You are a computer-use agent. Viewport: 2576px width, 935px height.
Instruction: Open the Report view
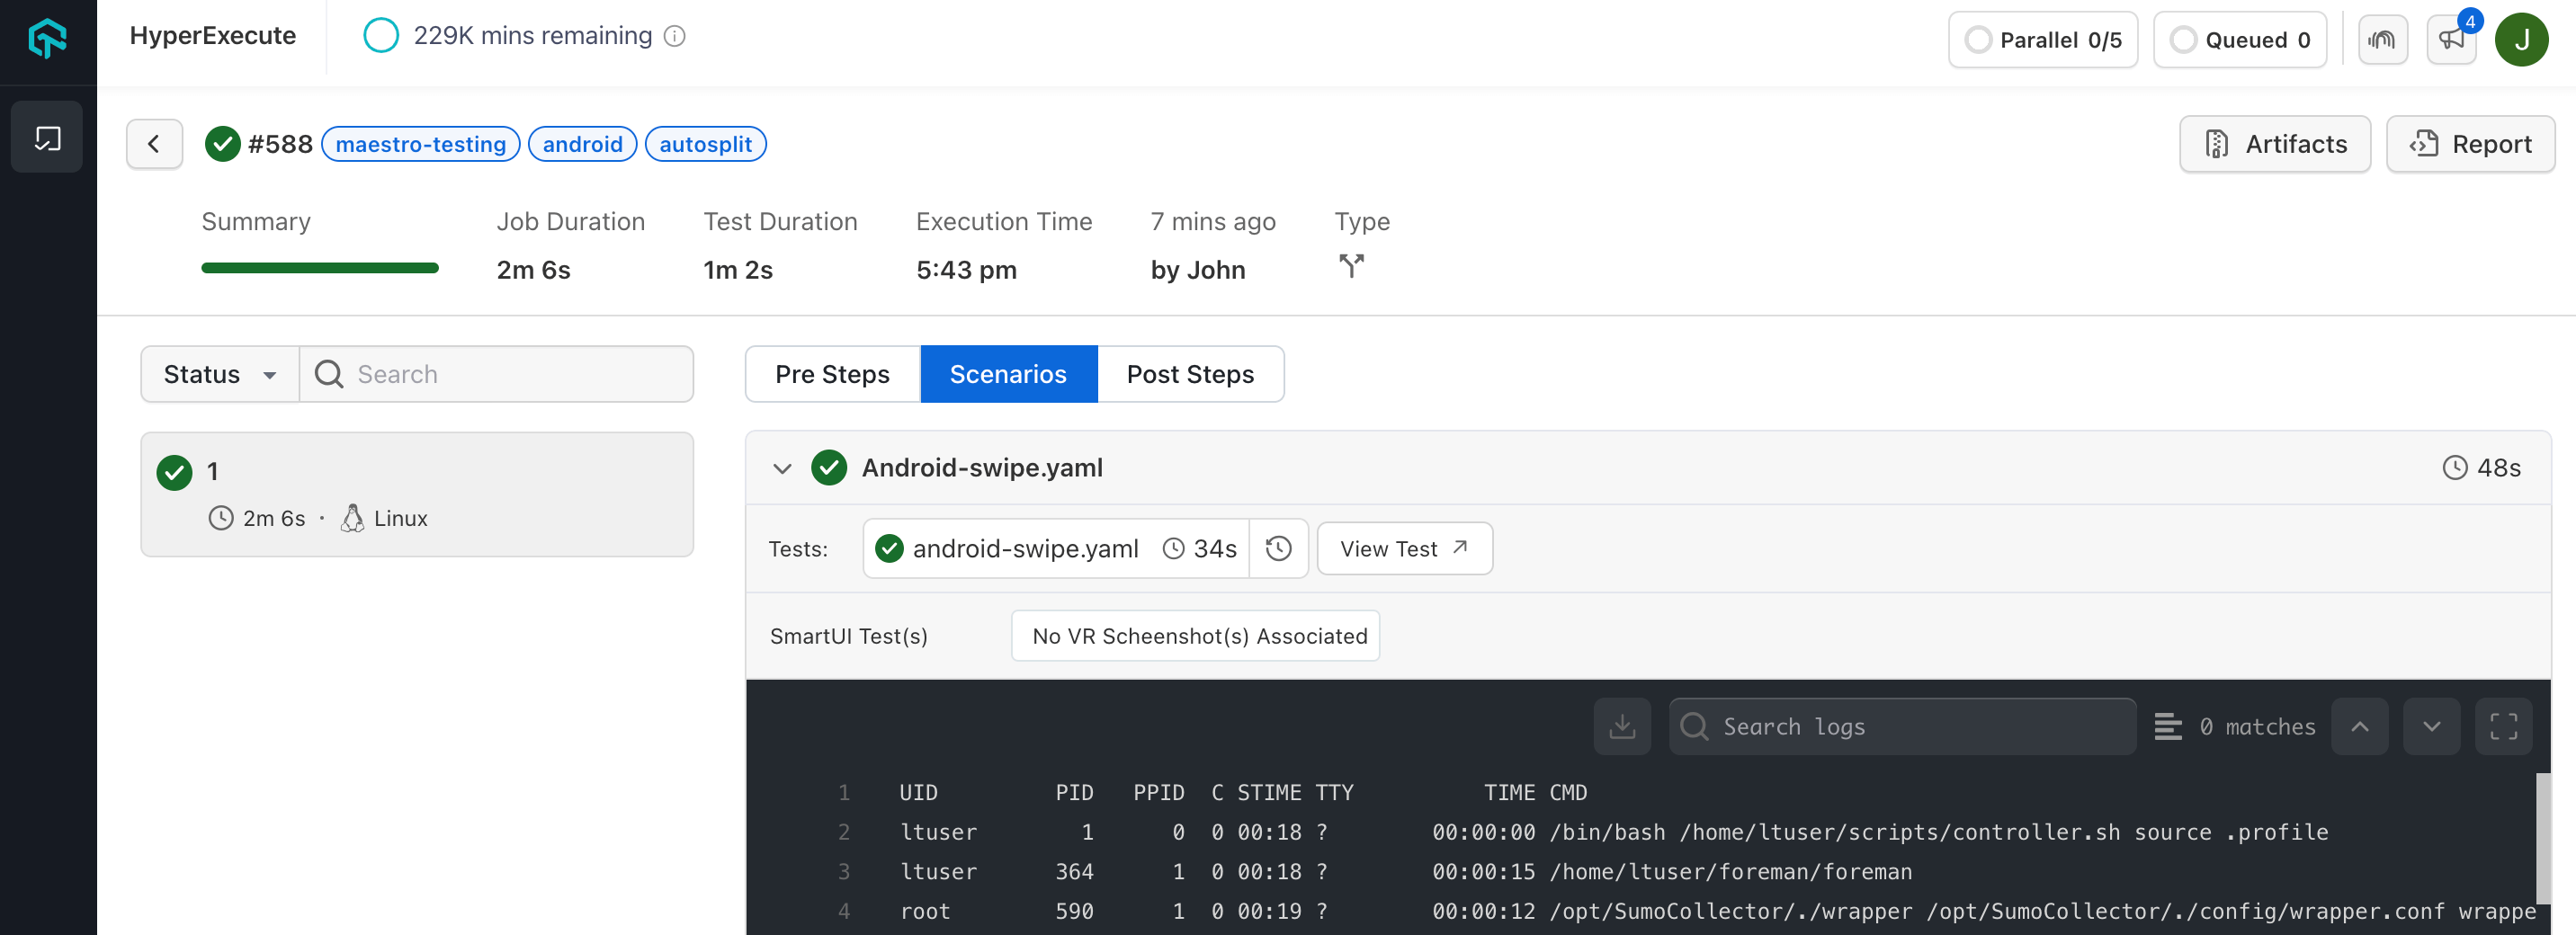click(x=2469, y=144)
